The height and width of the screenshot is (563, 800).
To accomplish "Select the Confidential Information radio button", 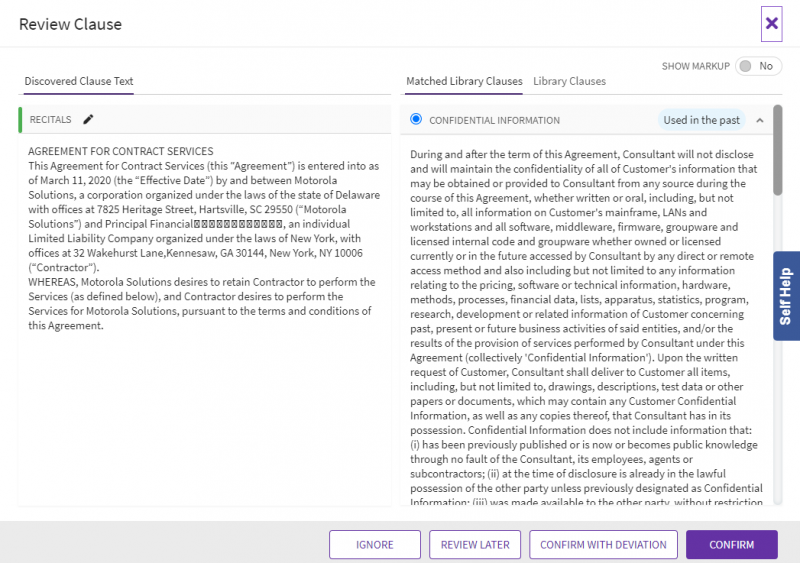I will [x=416, y=119].
